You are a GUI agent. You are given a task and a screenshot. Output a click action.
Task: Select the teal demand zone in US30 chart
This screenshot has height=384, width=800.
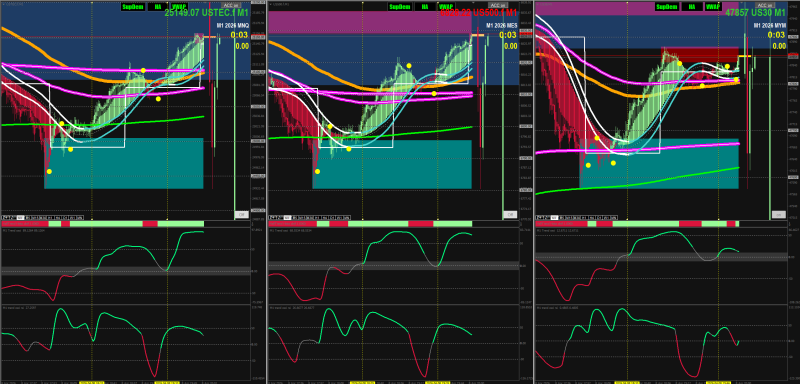659,163
